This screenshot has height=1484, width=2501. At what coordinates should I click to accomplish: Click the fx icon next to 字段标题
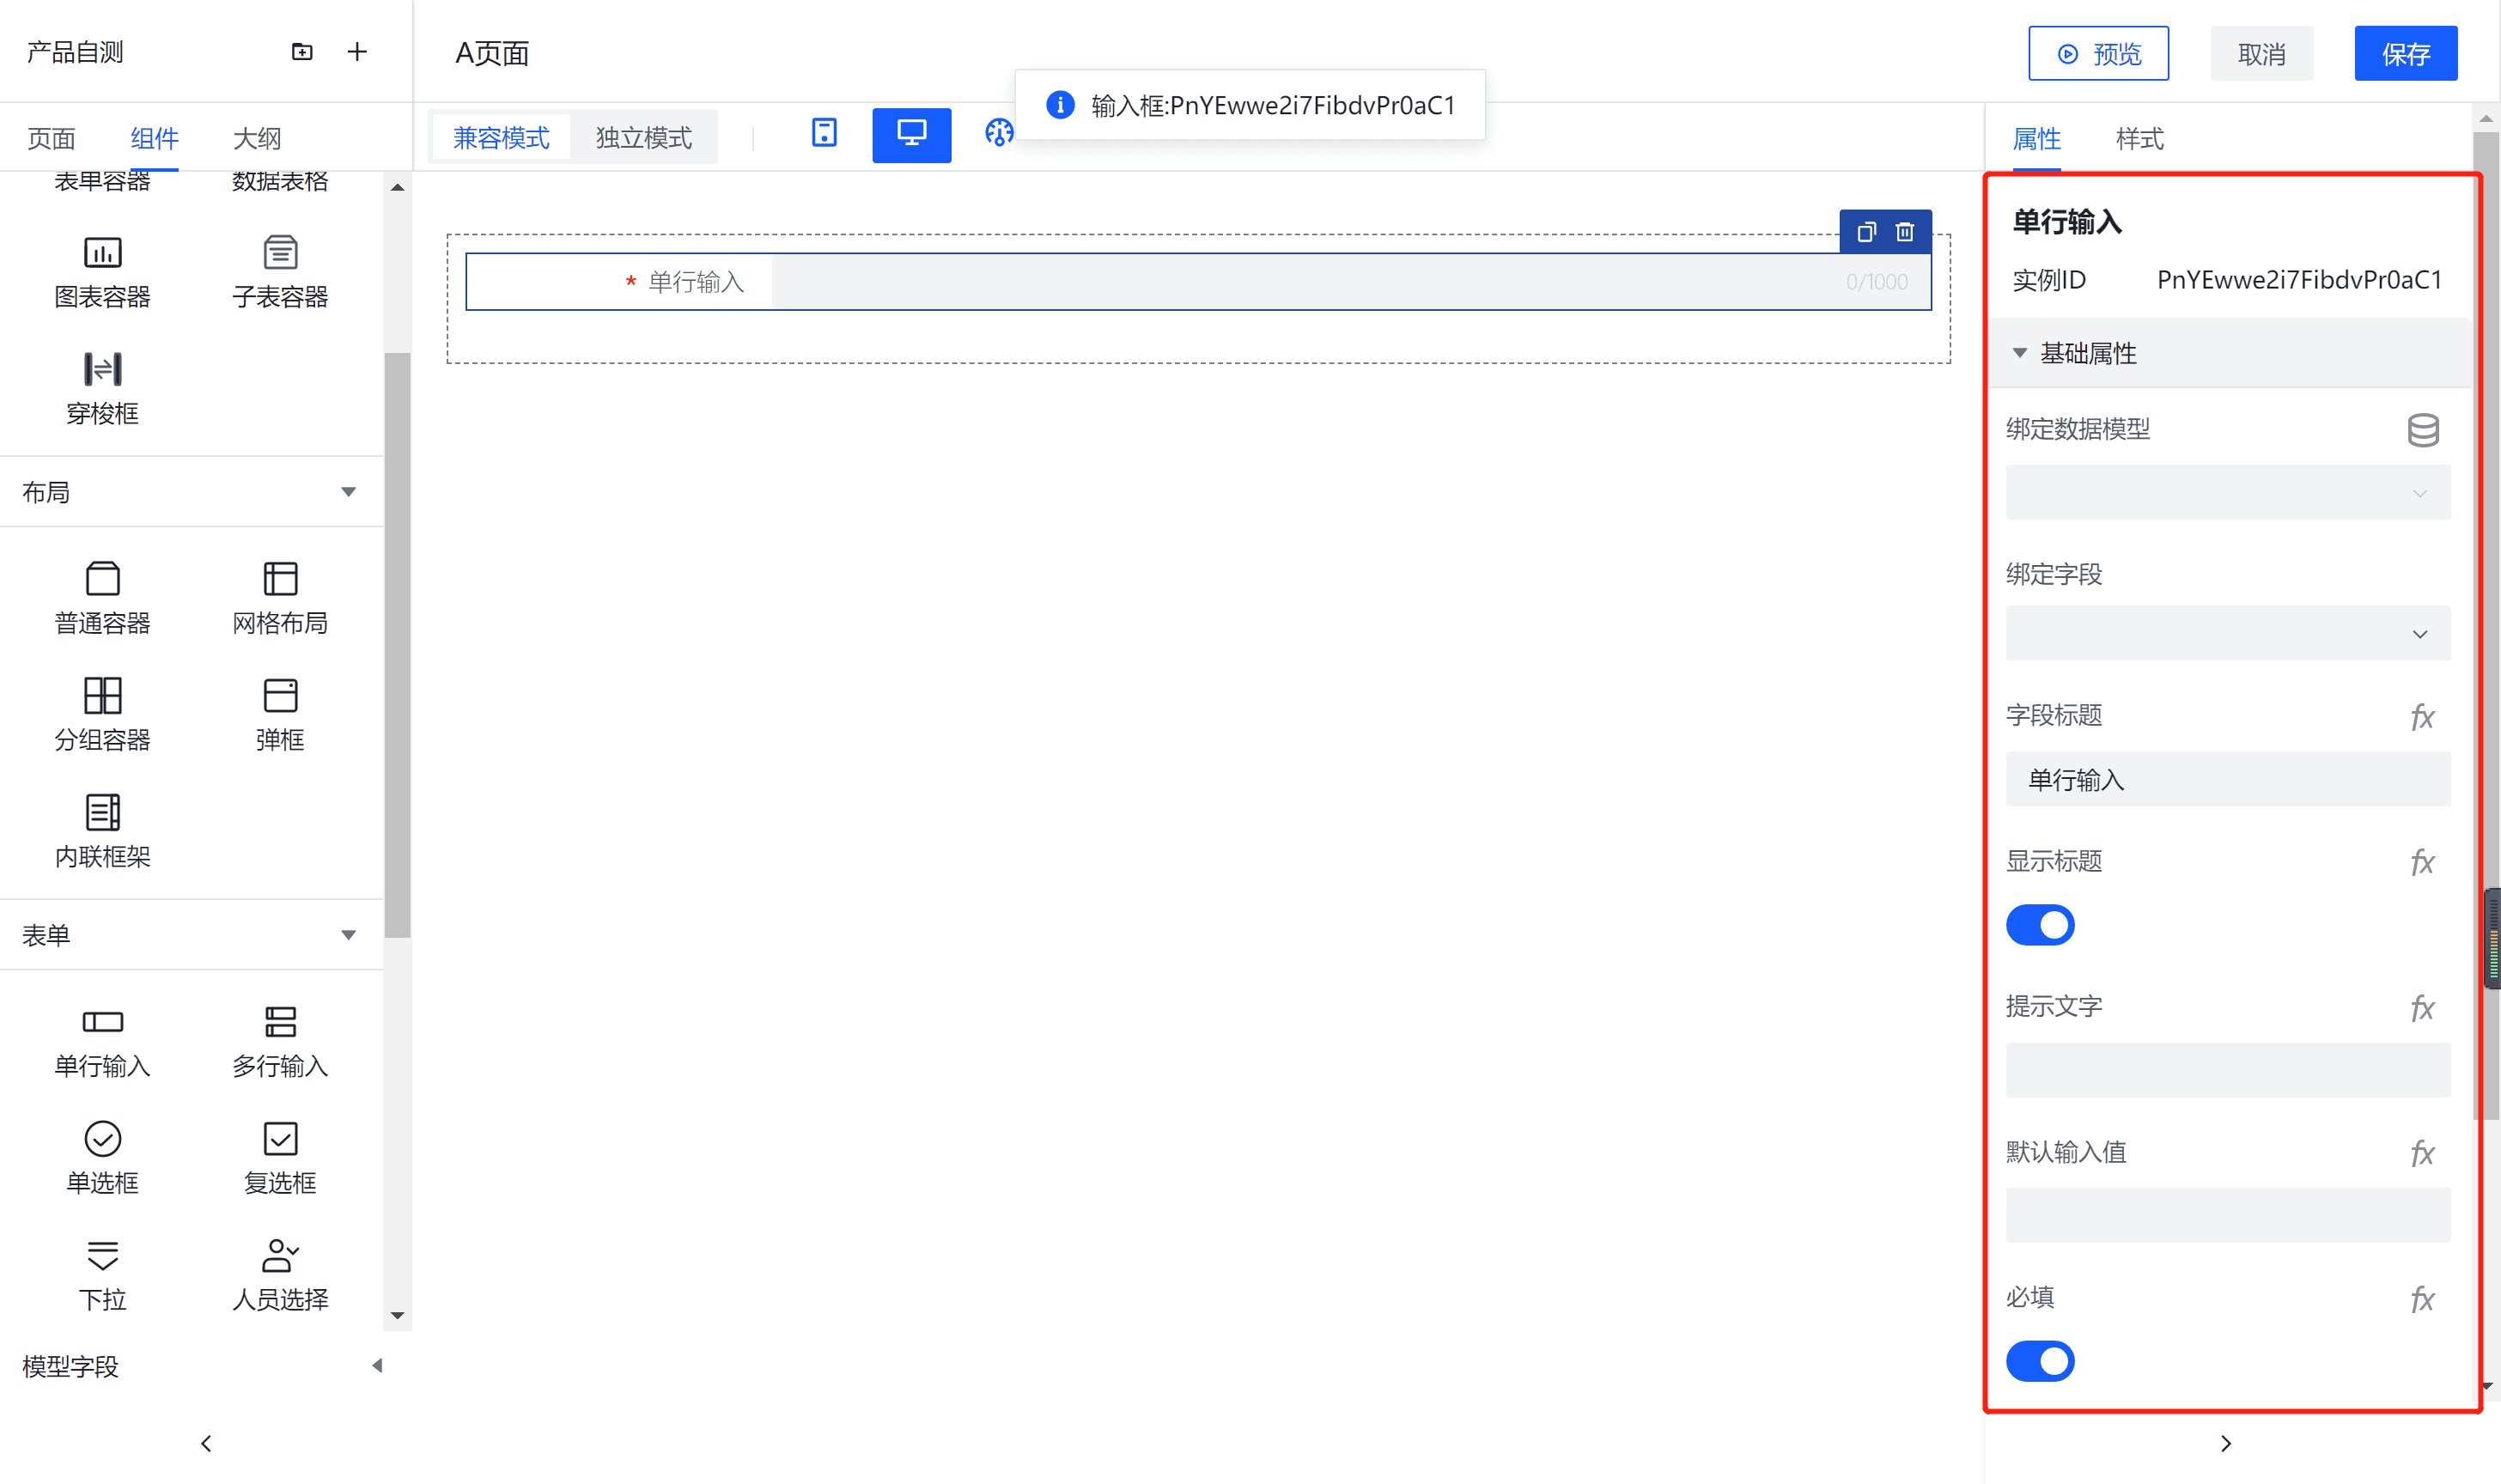(2421, 717)
